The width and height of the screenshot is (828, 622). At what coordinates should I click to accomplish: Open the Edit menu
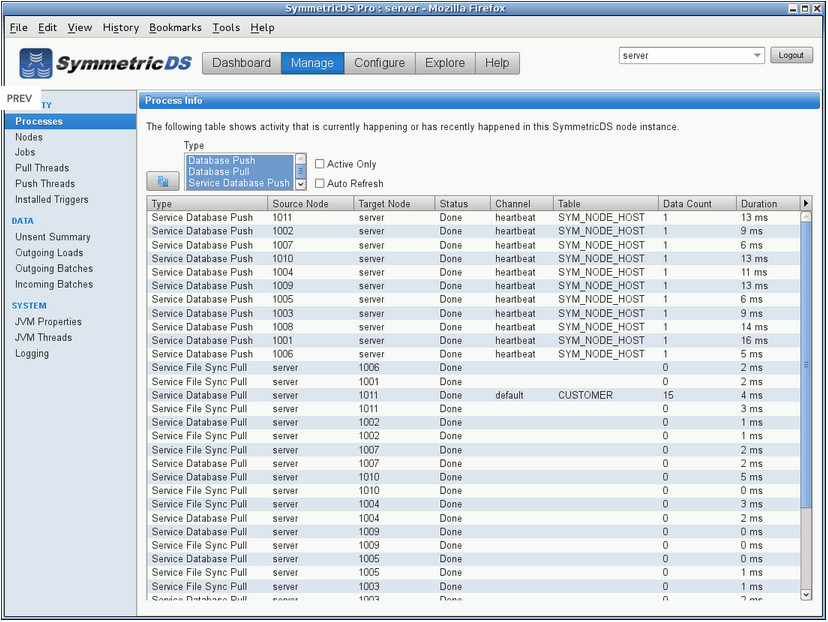coord(47,27)
